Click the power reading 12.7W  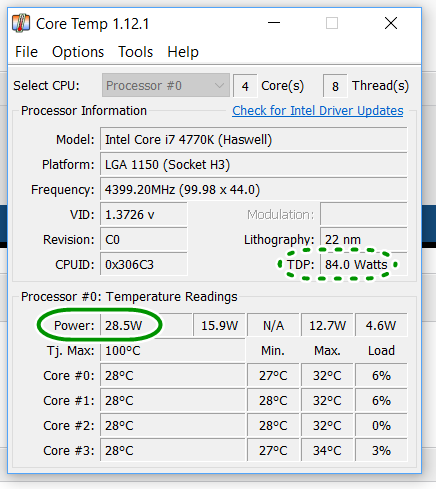[327, 325]
